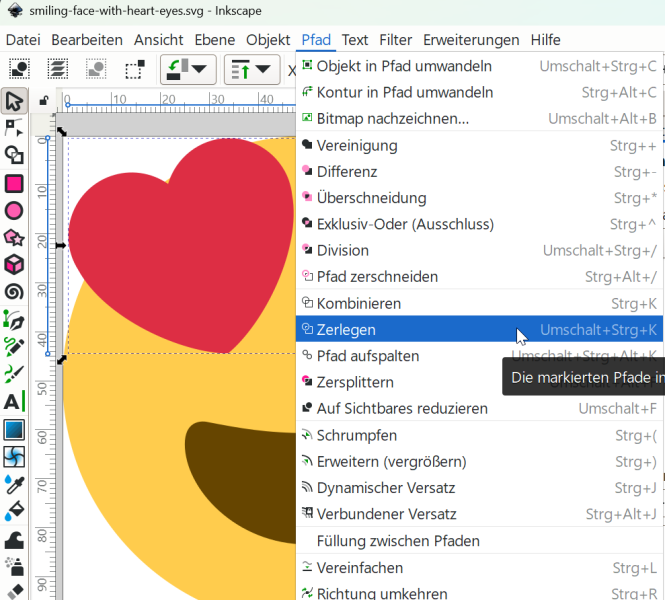Screen dimensions: 665x600
Task: Open the raise selection dropdown
Action: click(252, 69)
